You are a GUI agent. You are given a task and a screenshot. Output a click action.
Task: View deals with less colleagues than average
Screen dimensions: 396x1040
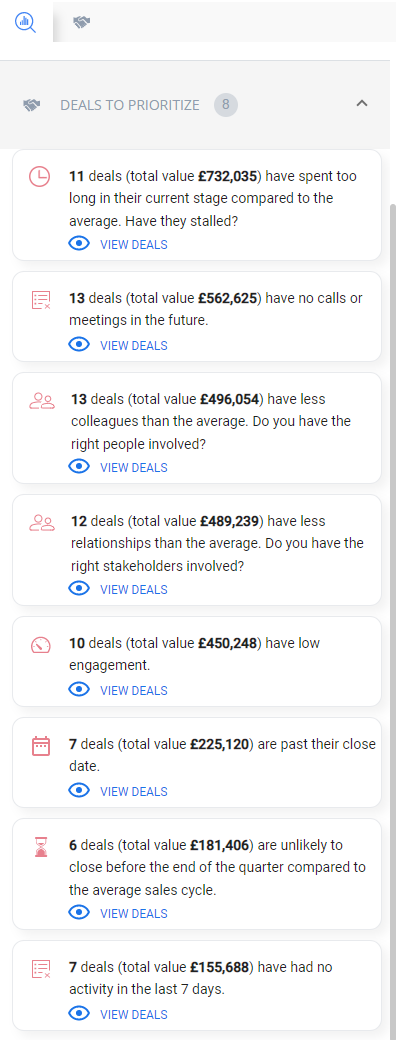[133, 468]
